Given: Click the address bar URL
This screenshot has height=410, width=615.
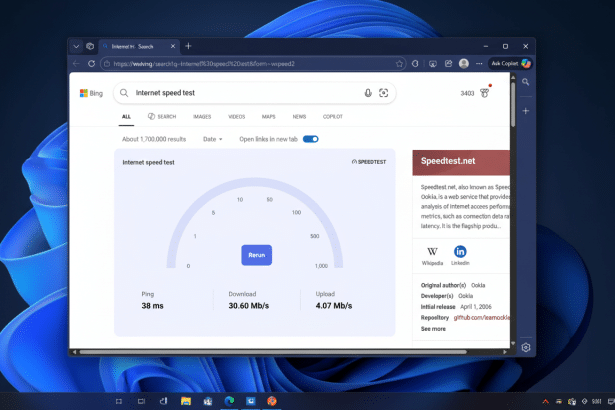Looking at the screenshot, I should pyautogui.click(x=204, y=64).
